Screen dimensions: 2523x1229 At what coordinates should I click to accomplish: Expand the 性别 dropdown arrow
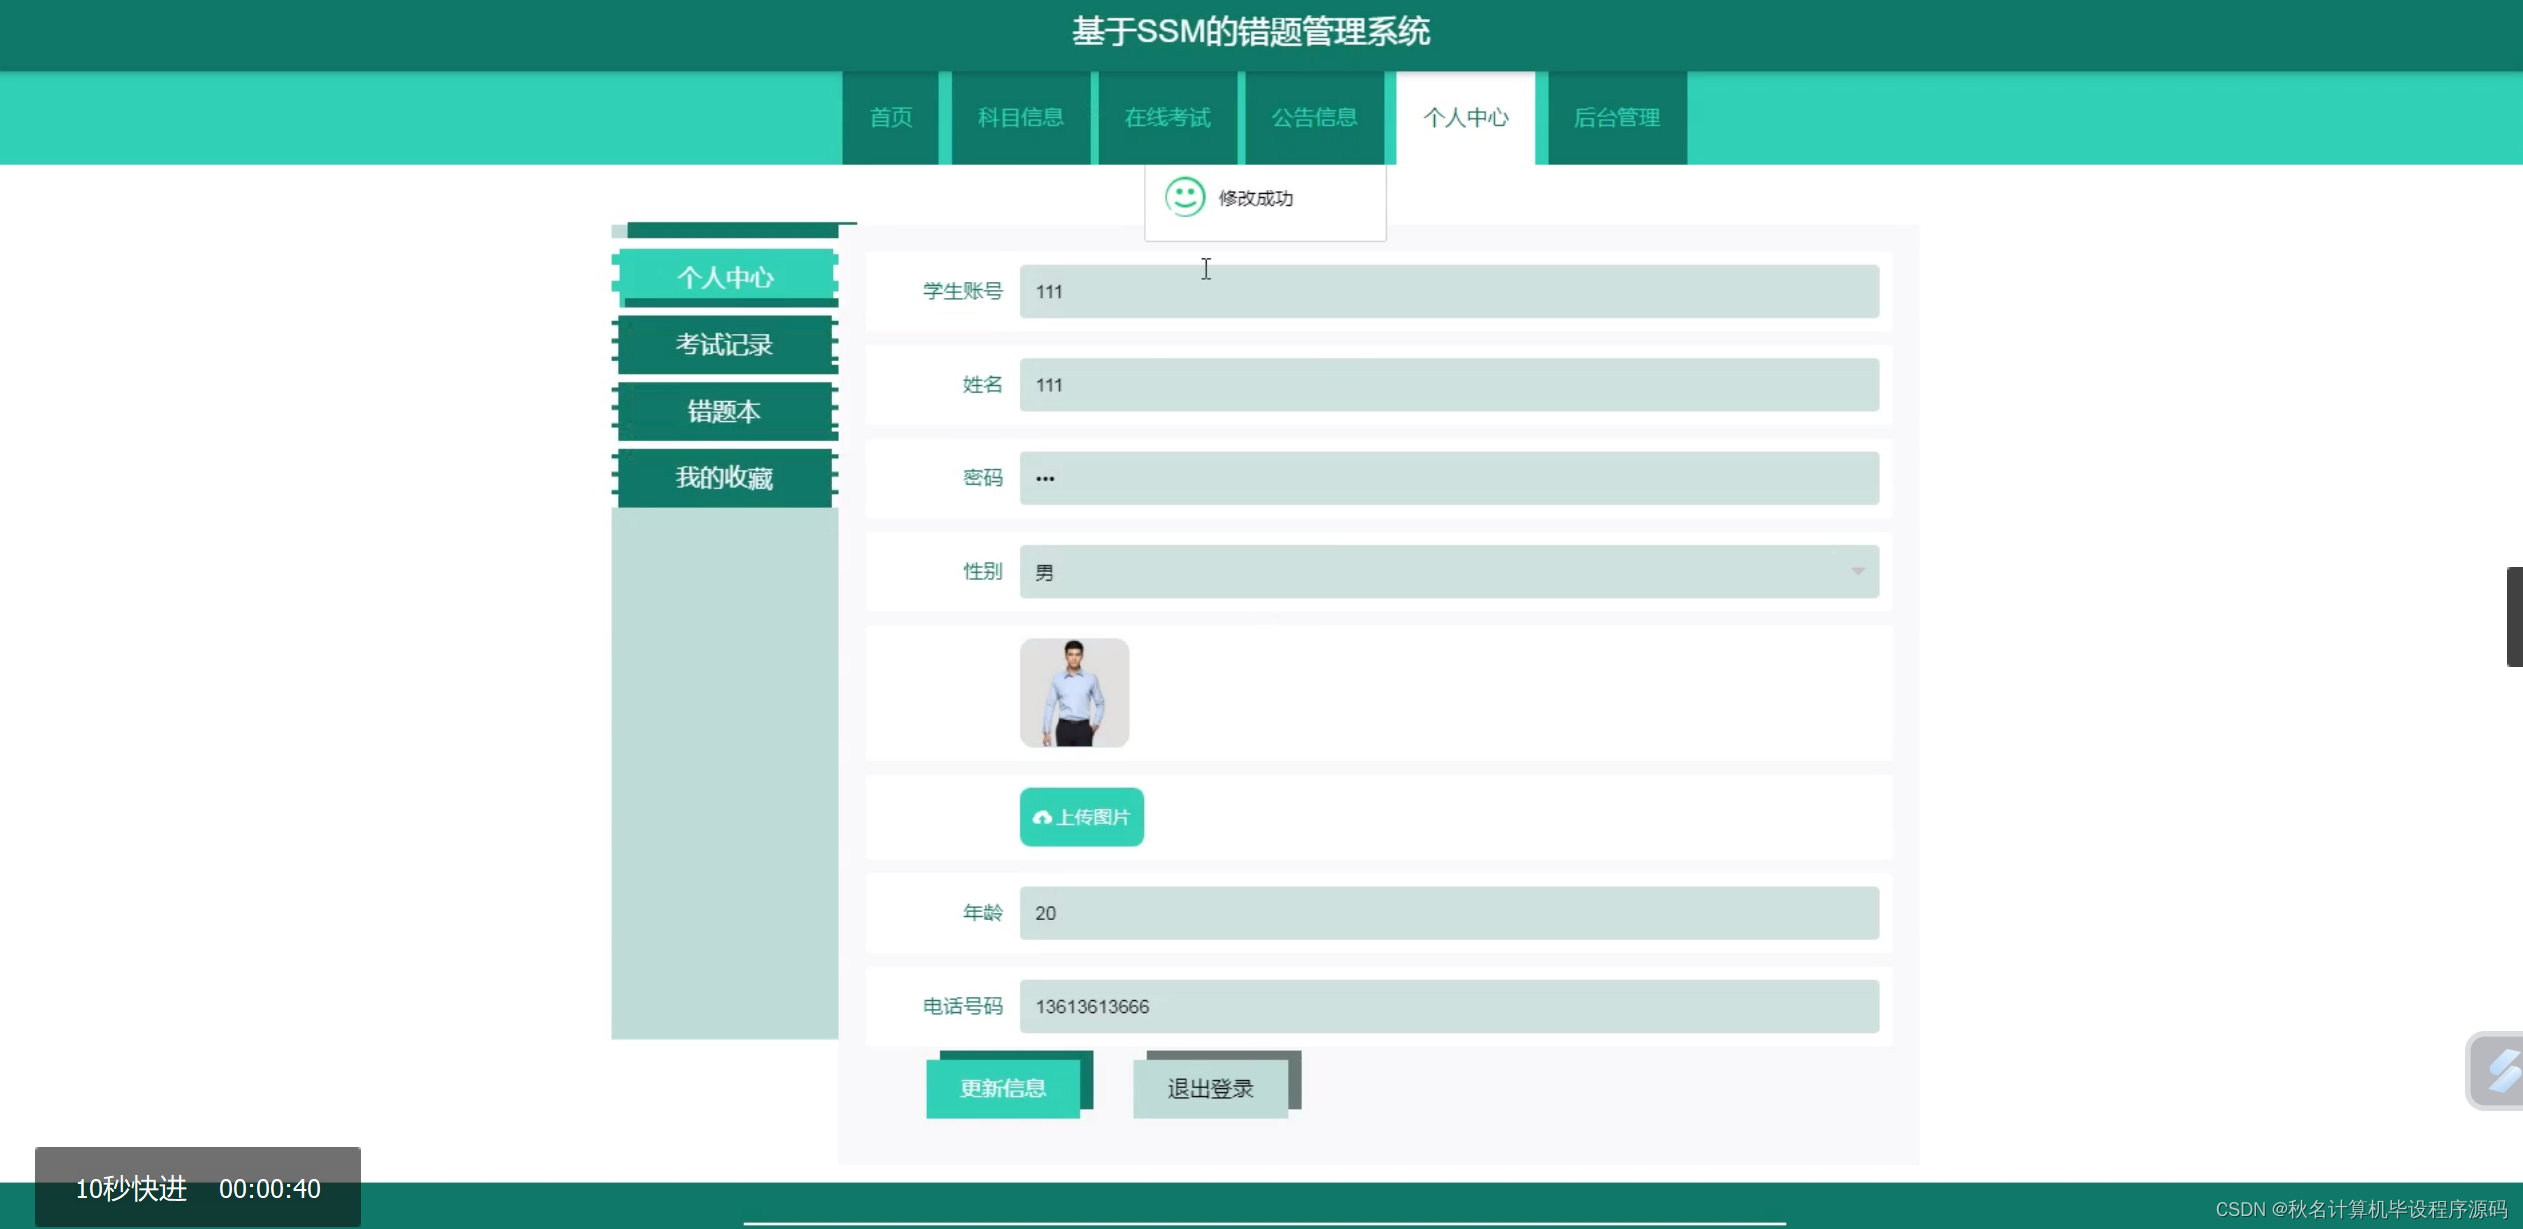click(1857, 571)
